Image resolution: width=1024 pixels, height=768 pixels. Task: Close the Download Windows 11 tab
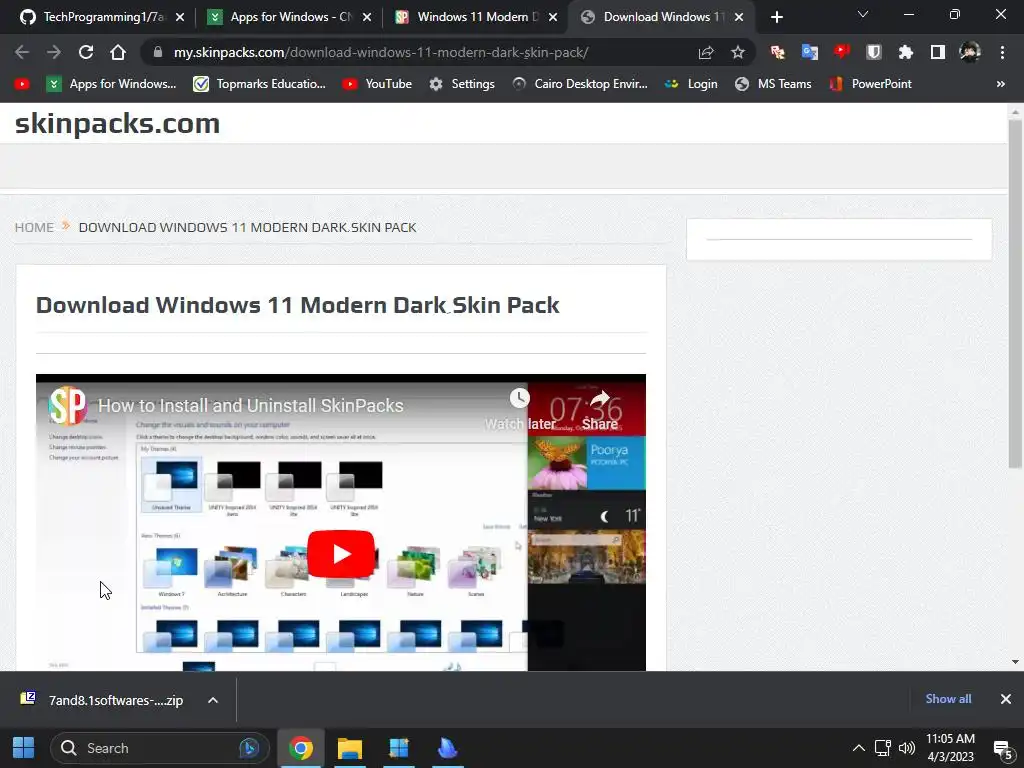[x=739, y=17]
